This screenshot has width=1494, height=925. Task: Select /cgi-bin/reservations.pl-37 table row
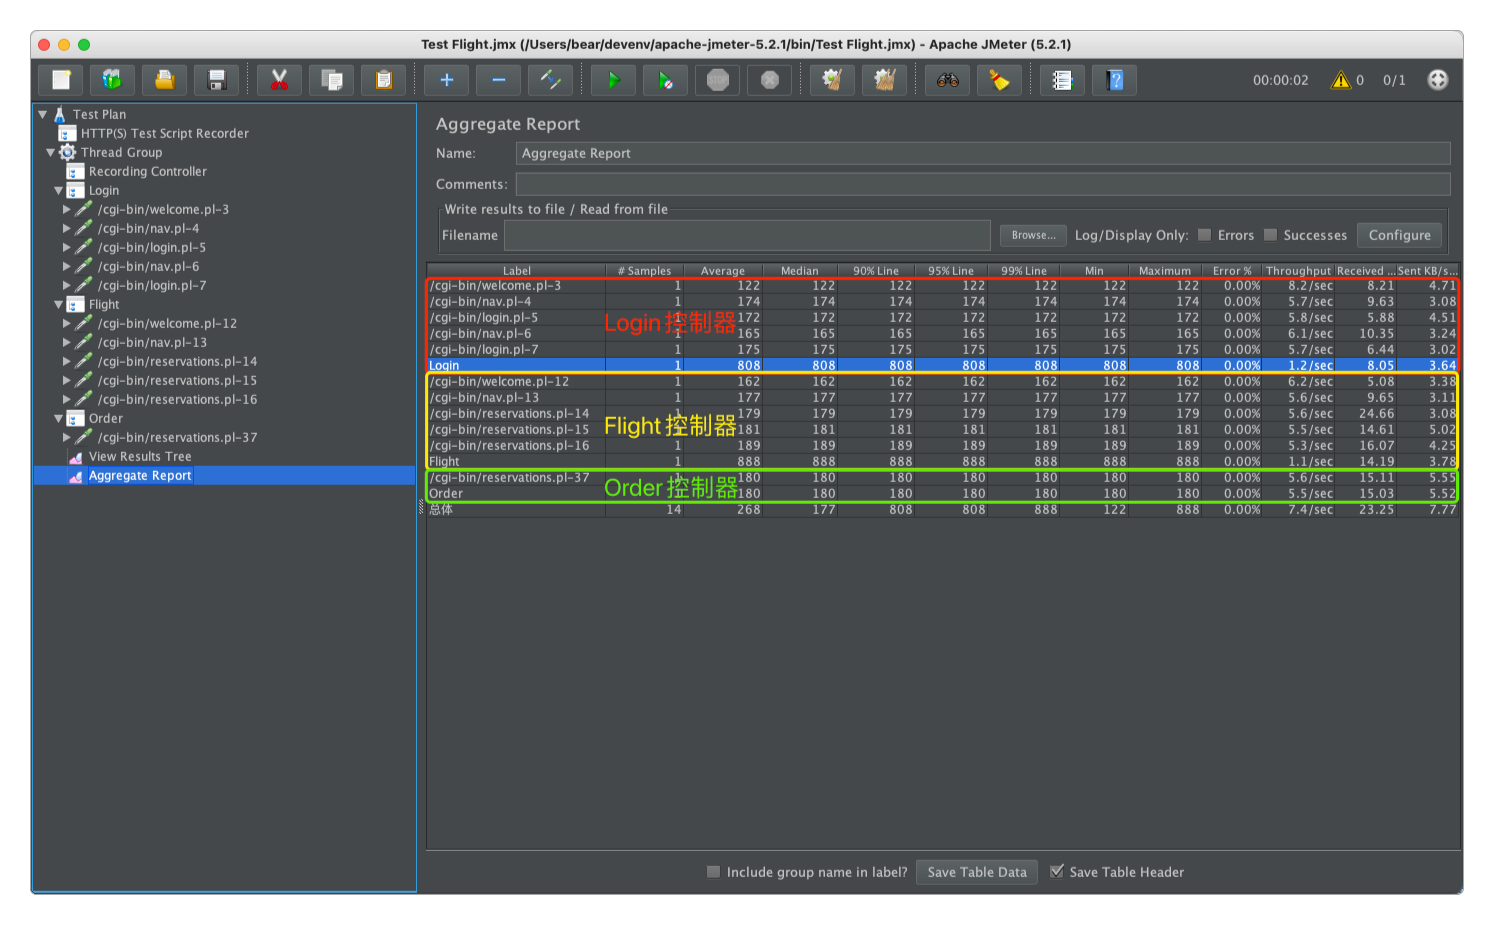(943, 477)
